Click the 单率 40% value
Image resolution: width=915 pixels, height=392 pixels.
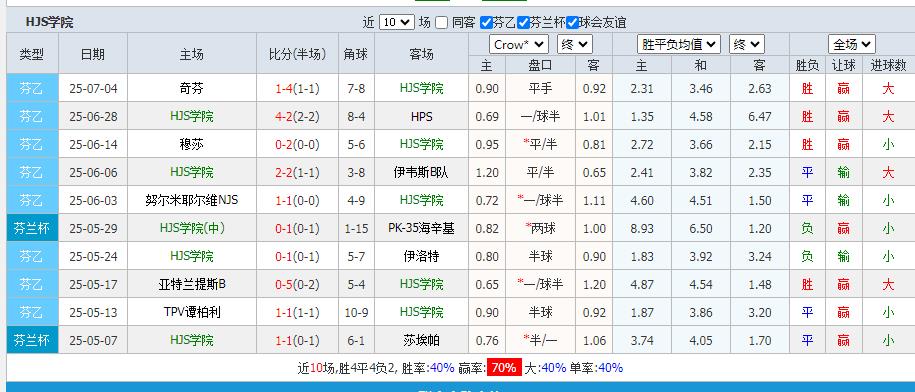click(x=610, y=368)
